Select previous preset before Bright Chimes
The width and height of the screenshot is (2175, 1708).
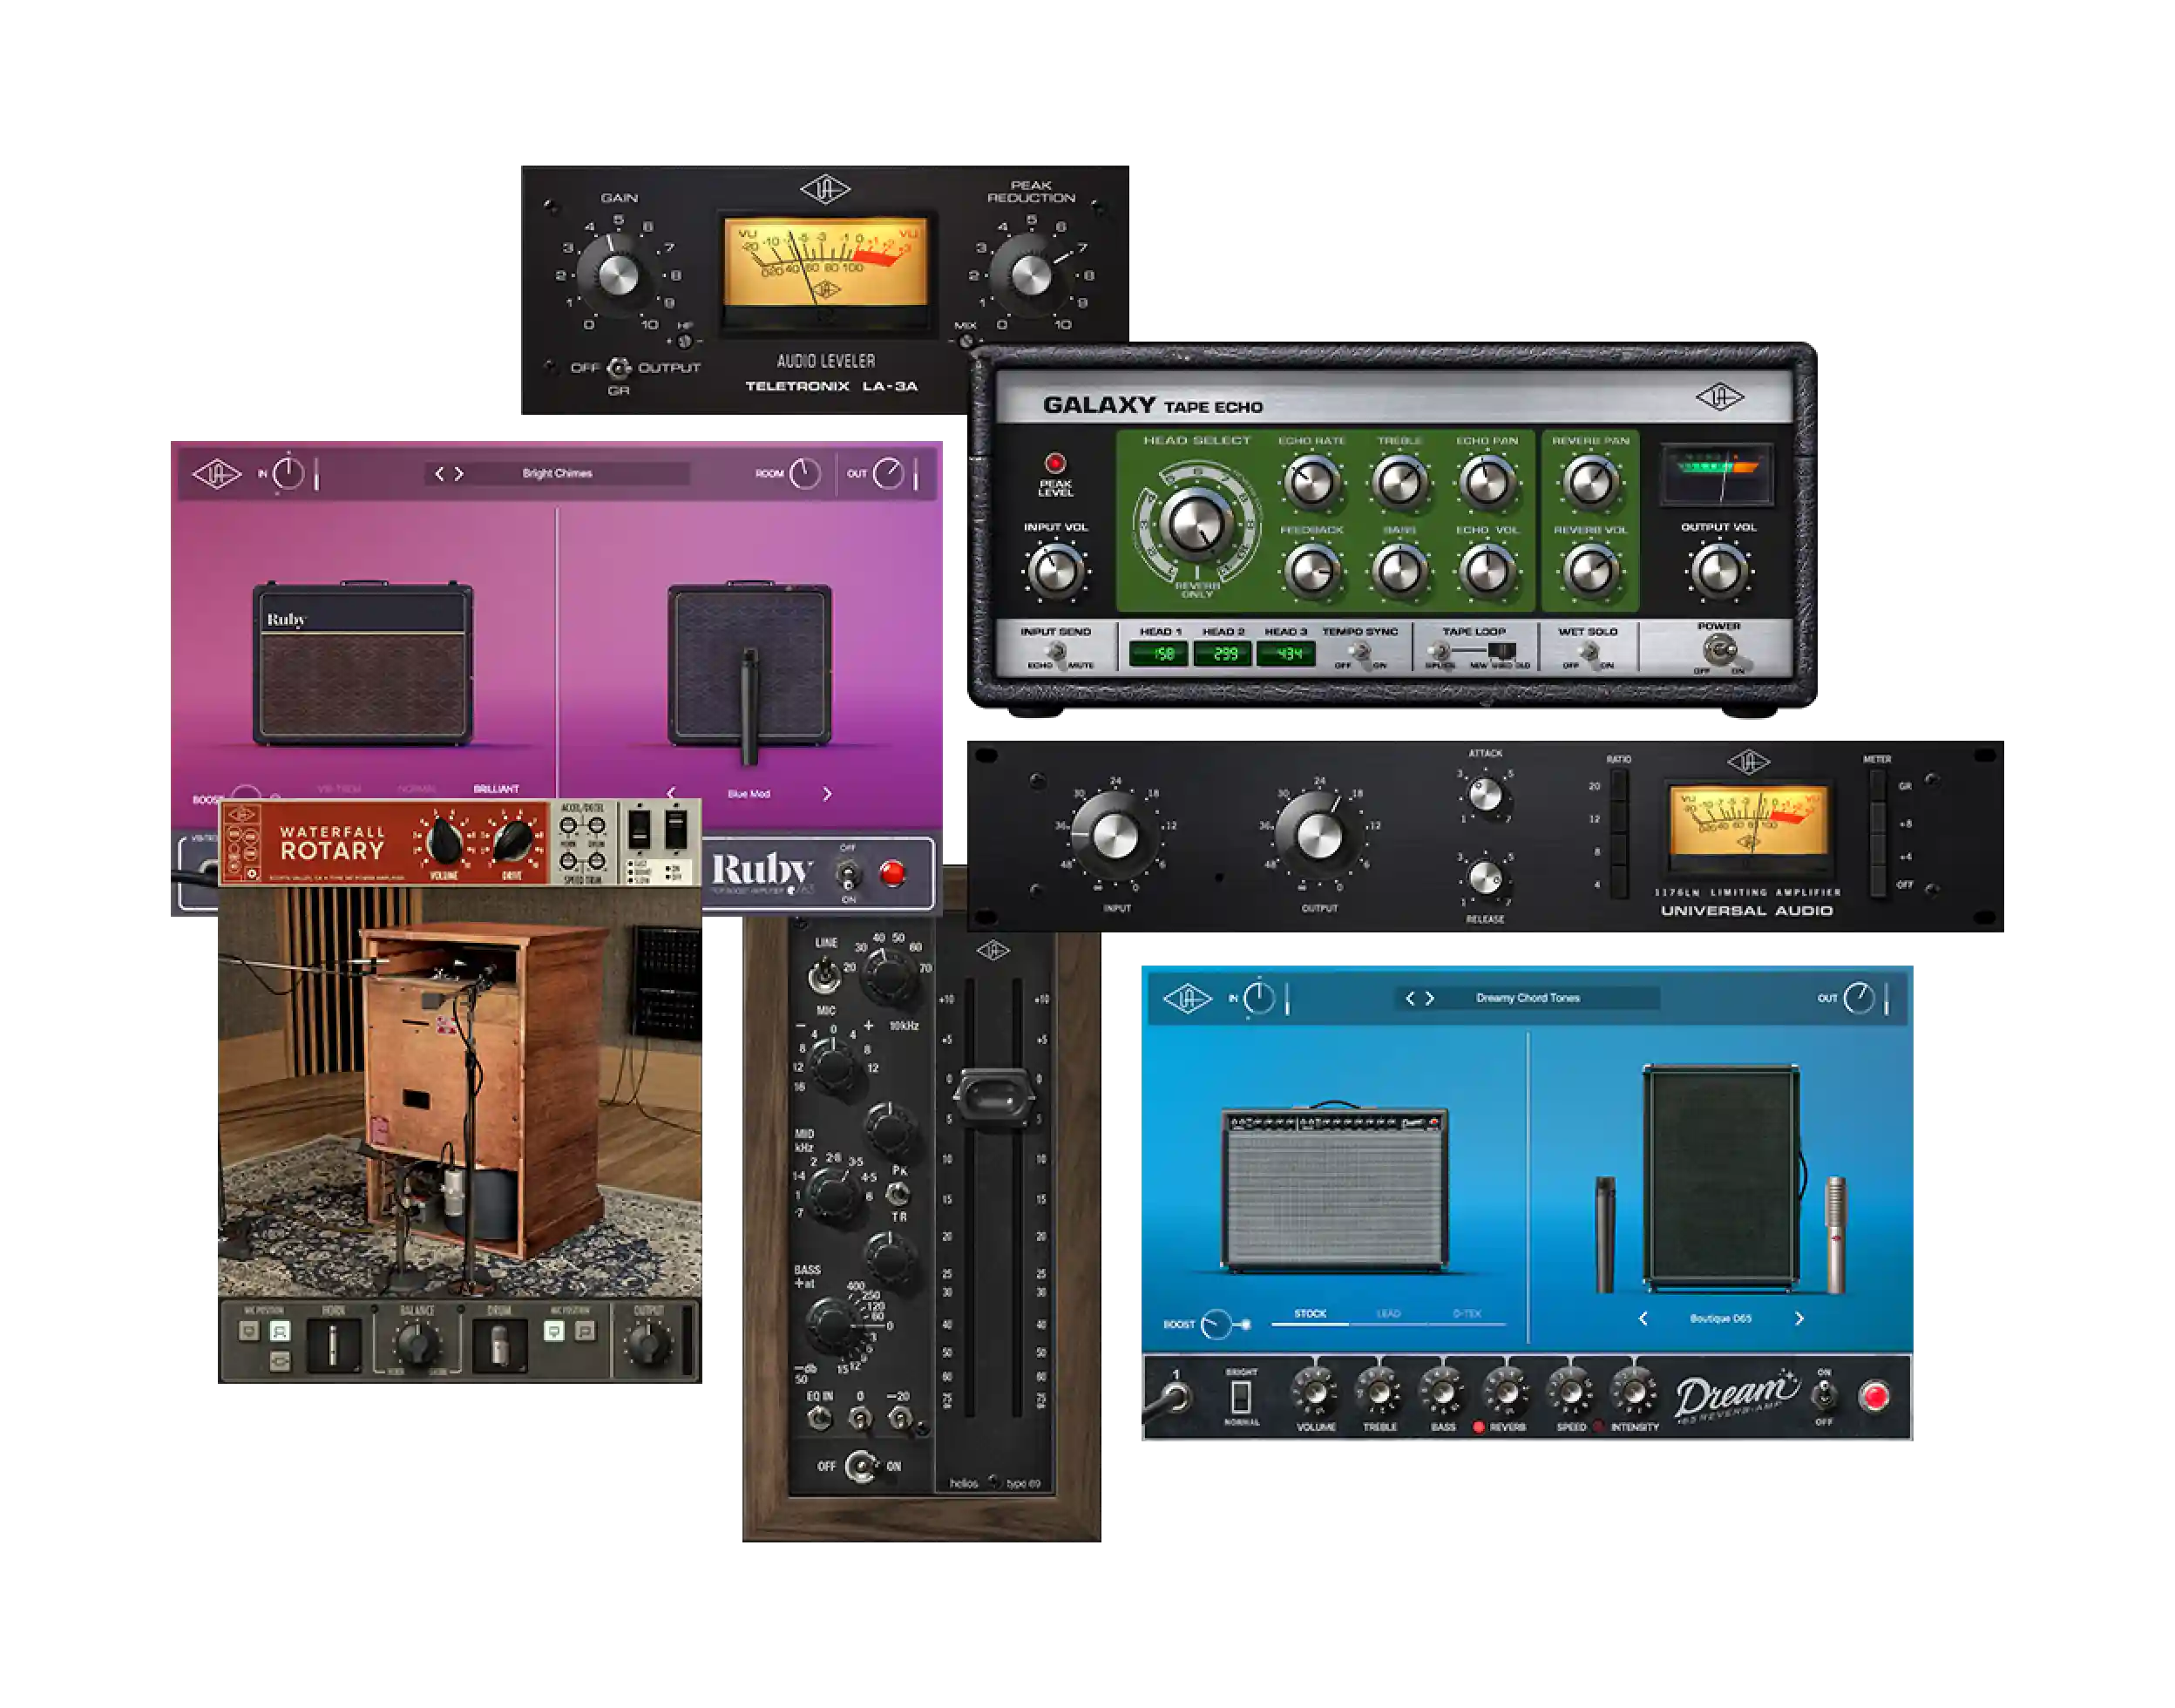tap(439, 474)
